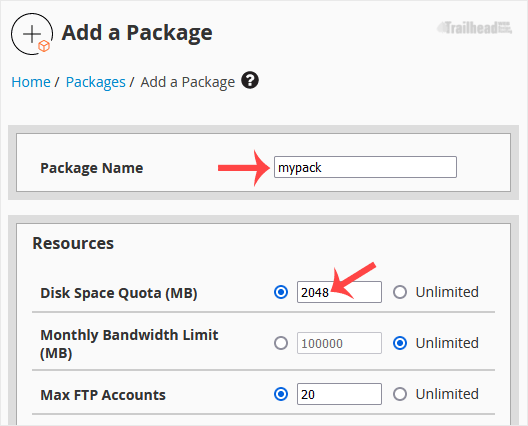Select the Max FTP Accounts custom value radio
Screen dimensions: 528x426
pyautogui.click(x=281, y=394)
